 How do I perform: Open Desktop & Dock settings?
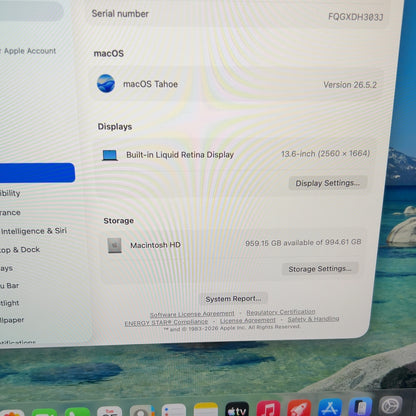pyautogui.click(x=20, y=250)
